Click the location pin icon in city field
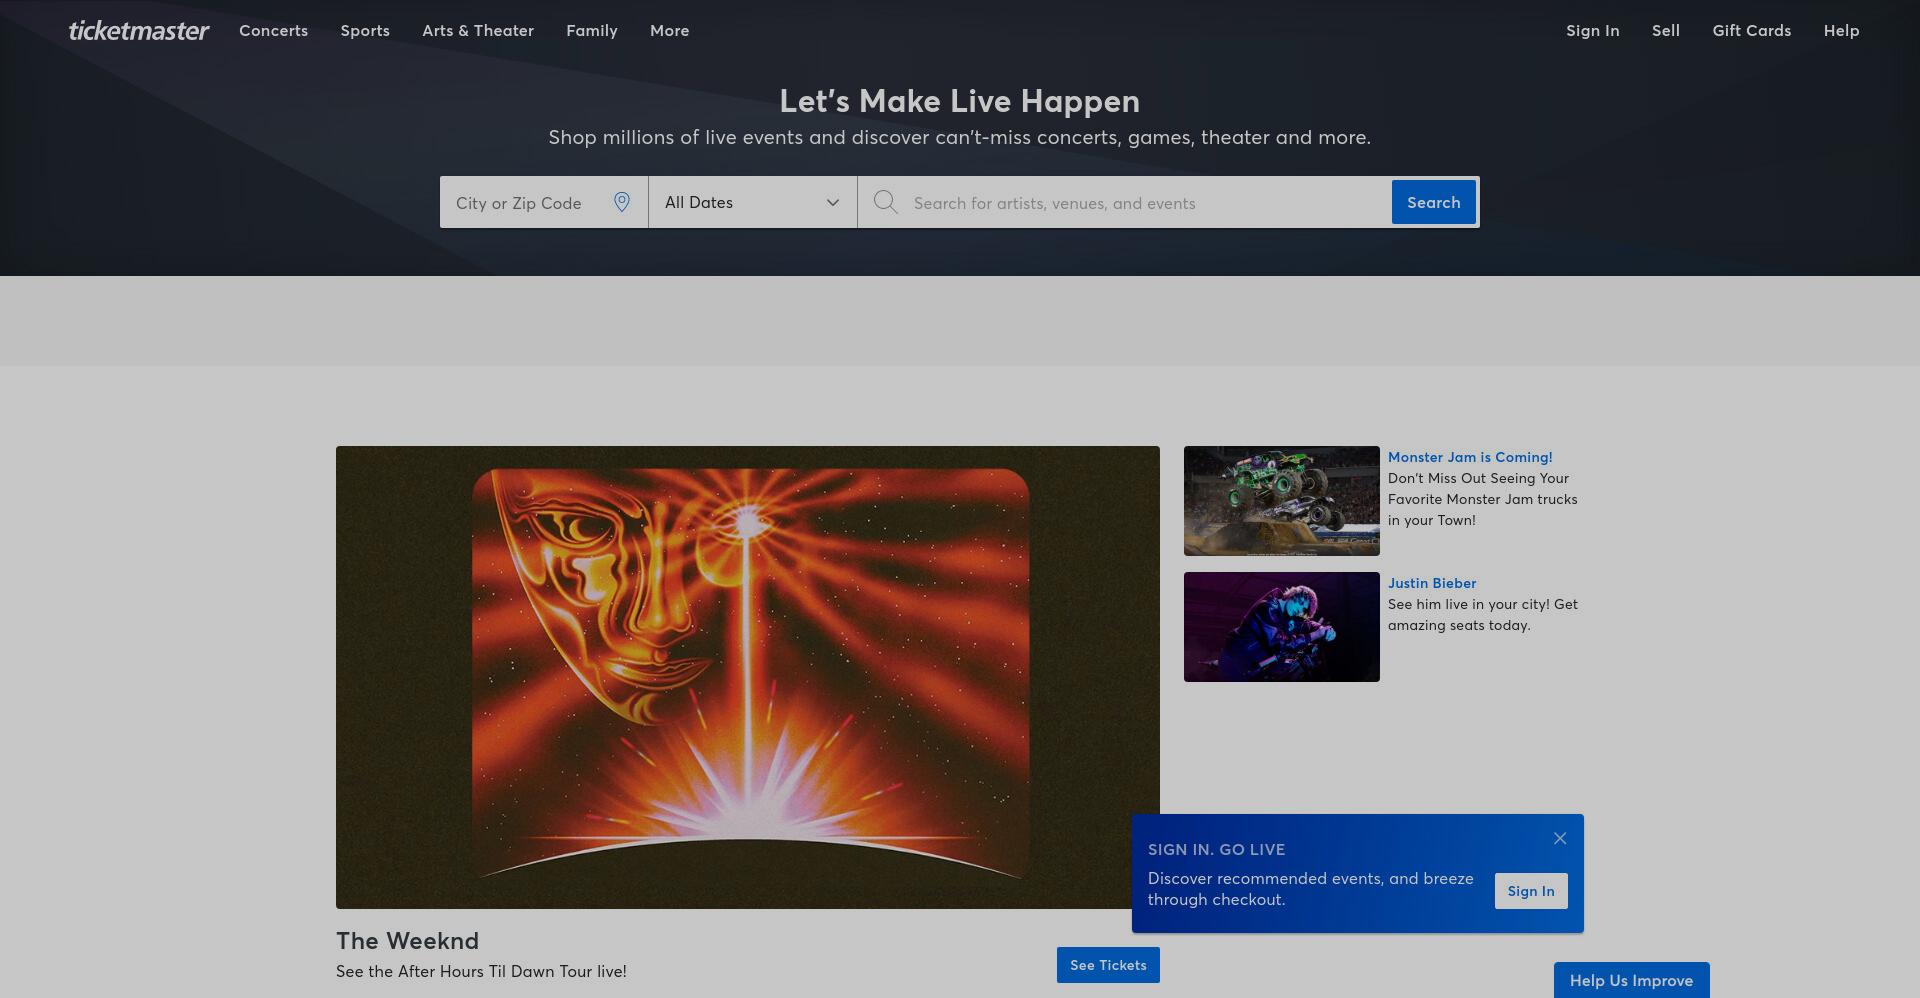Screen dimensions: 1920x998 click(622, 202)
